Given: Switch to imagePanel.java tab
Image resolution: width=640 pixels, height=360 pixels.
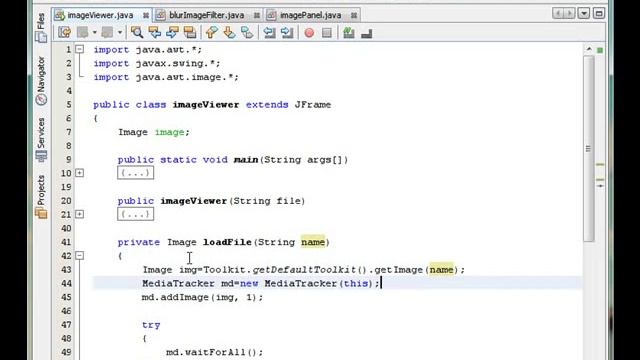Looking at the screenshot, I should pos(310,15).
